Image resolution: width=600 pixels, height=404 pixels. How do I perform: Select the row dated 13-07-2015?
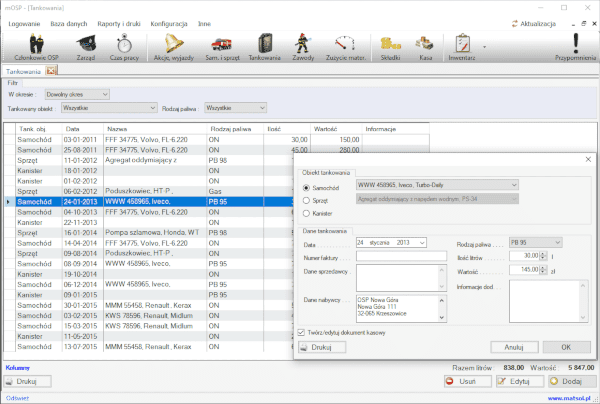pyautogui.click(x=149, y=347)
